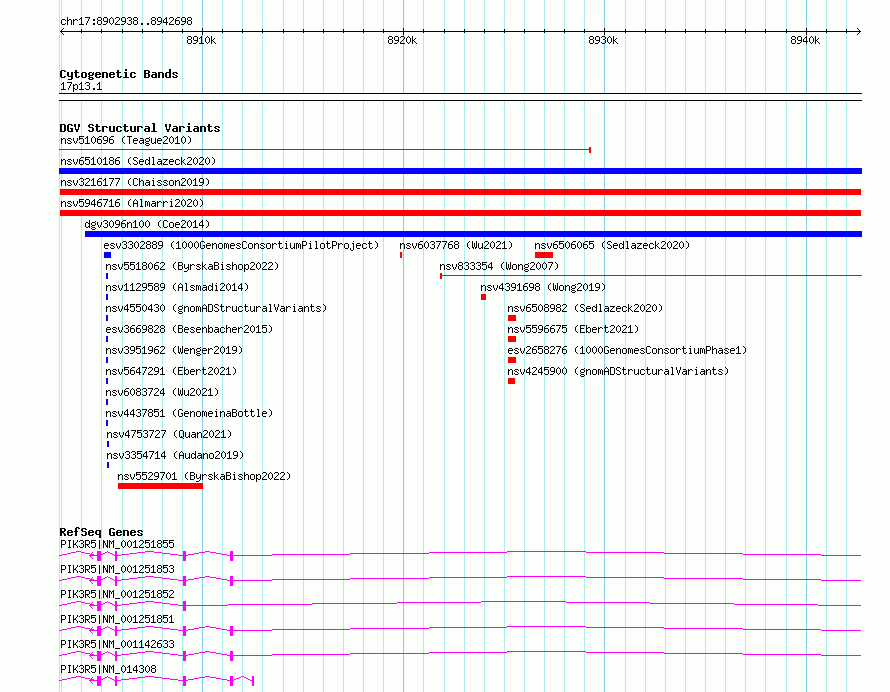The height and width of the screenshot is (692, 890).
Task: Click the RefSeq Genes track title
Action: pyautogui.click(x=101, y=532)
